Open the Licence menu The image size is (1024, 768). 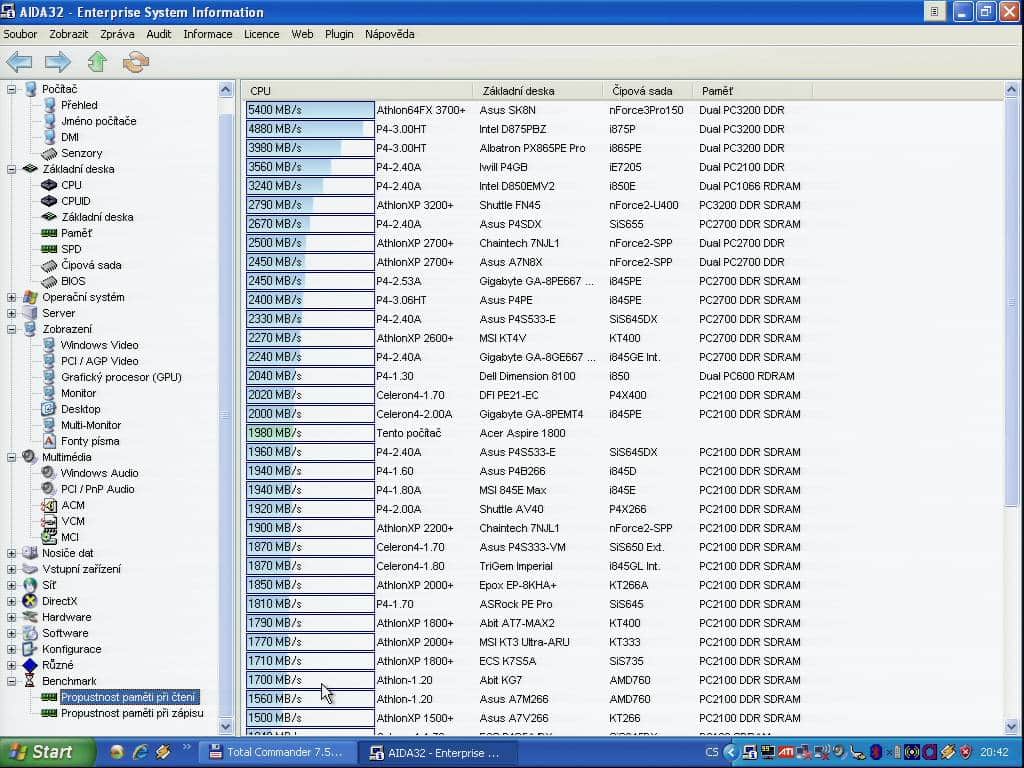pos(262,34)
